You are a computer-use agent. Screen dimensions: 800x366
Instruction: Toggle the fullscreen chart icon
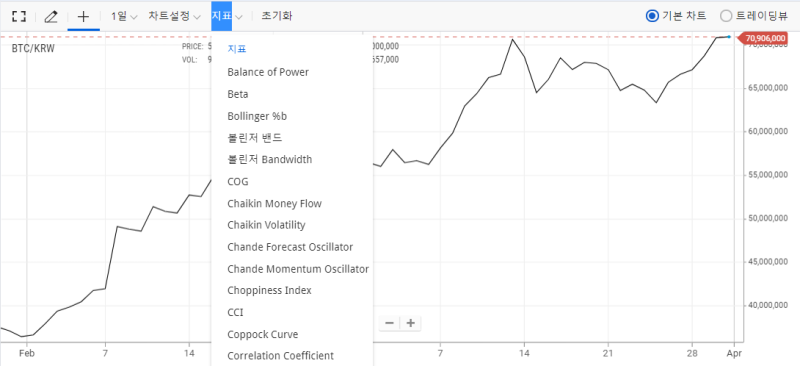pos(19,16)
